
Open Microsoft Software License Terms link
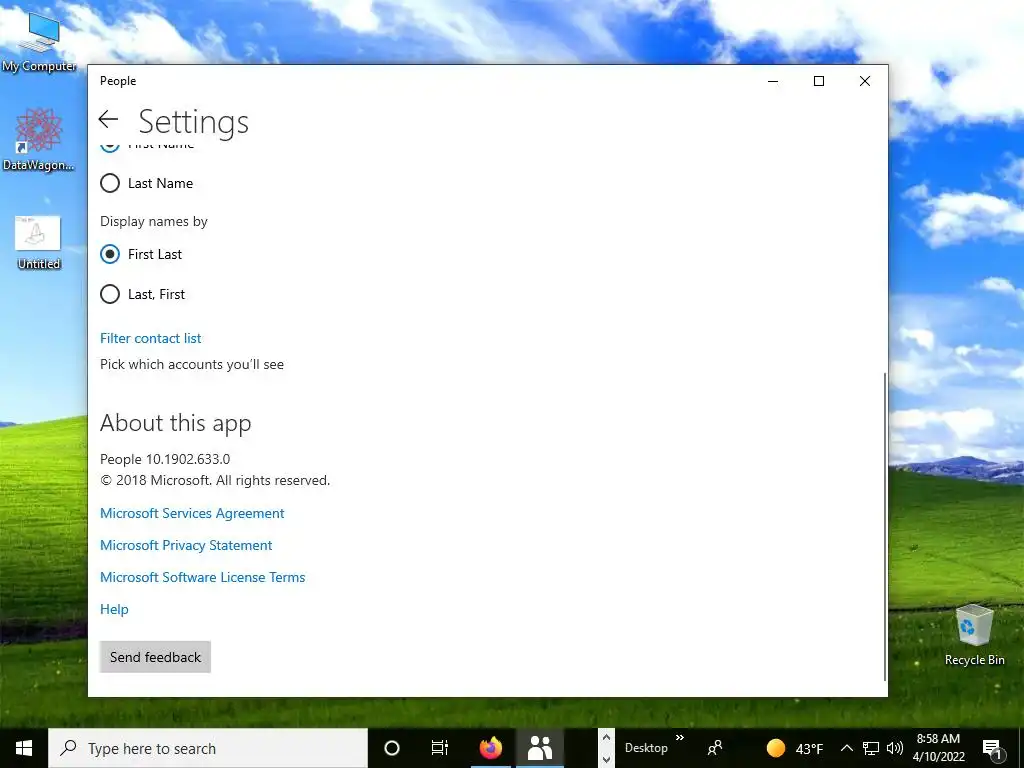[x=202, y=577]
